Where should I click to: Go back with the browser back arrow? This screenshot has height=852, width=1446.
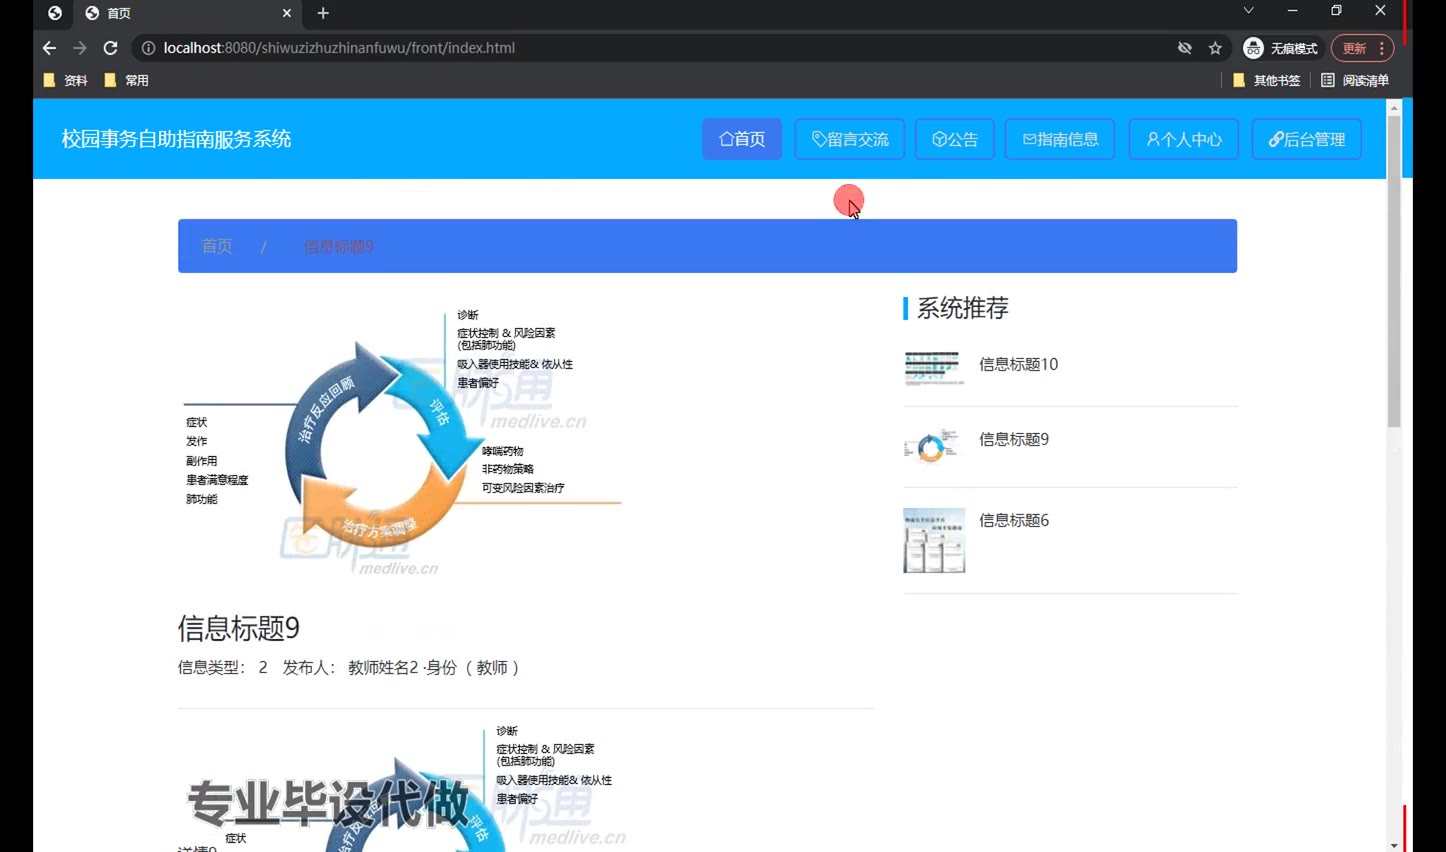tap(49, 48)
